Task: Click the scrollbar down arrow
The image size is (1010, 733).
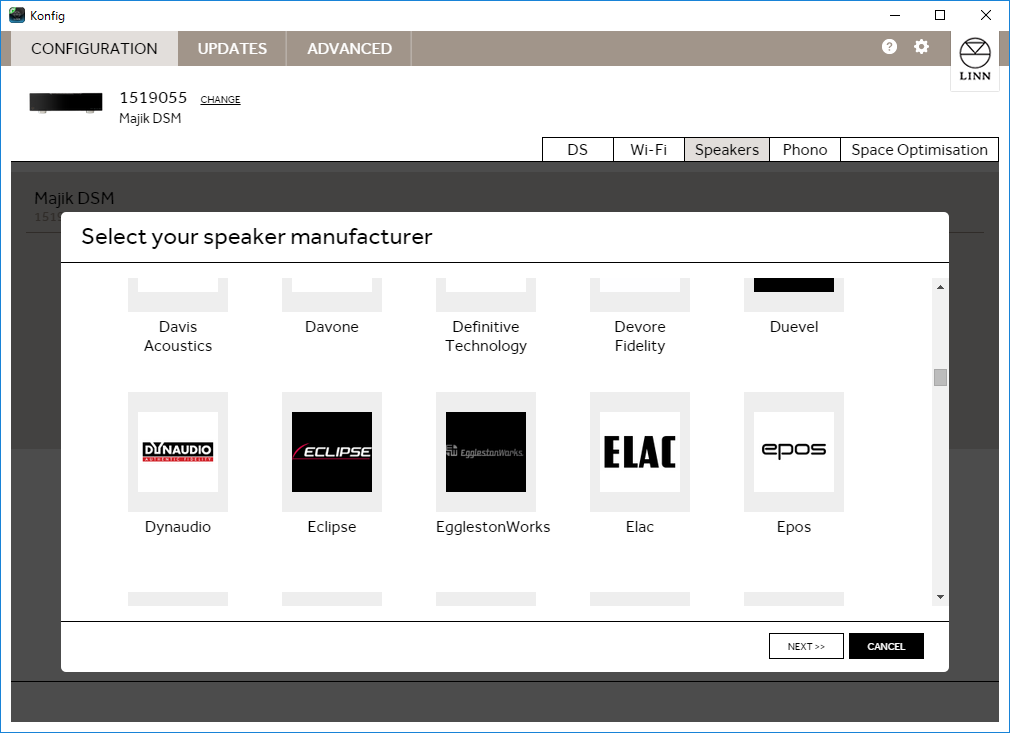Action: click(x=940, y=597)
